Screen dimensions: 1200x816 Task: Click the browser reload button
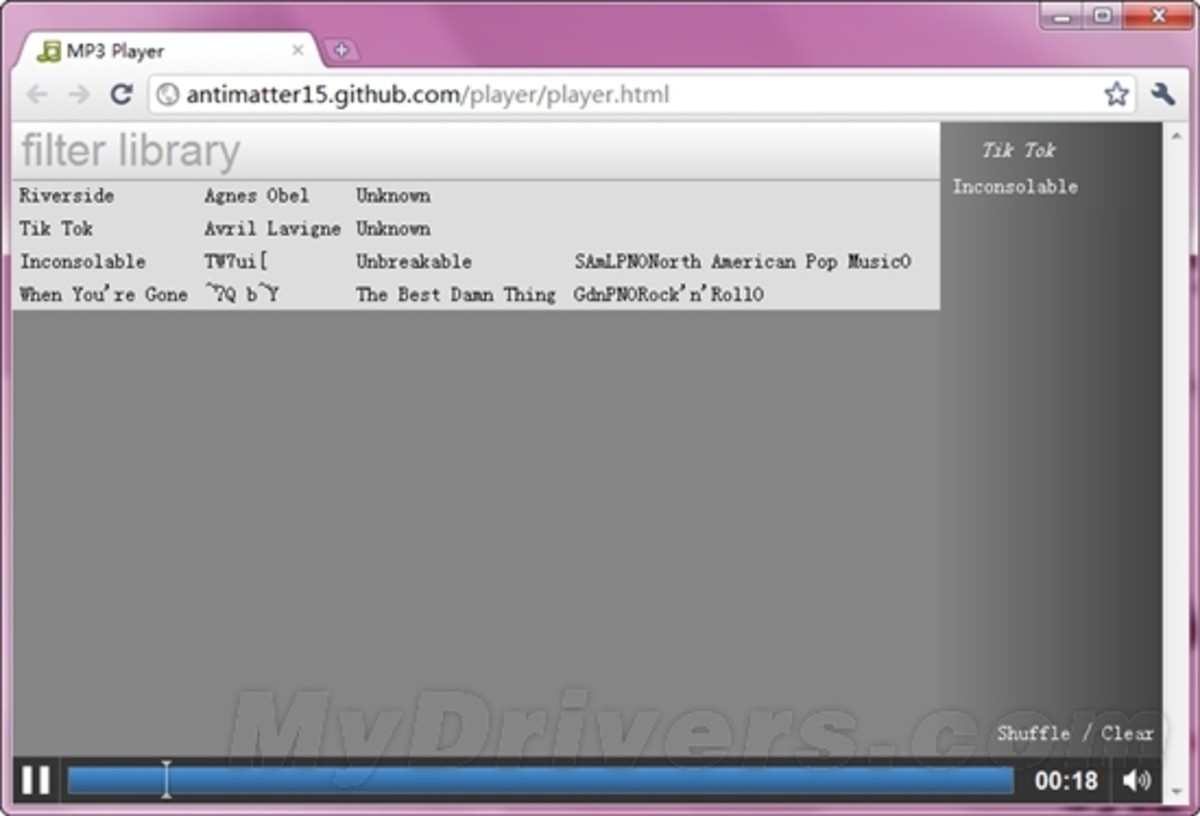(121, 95)
